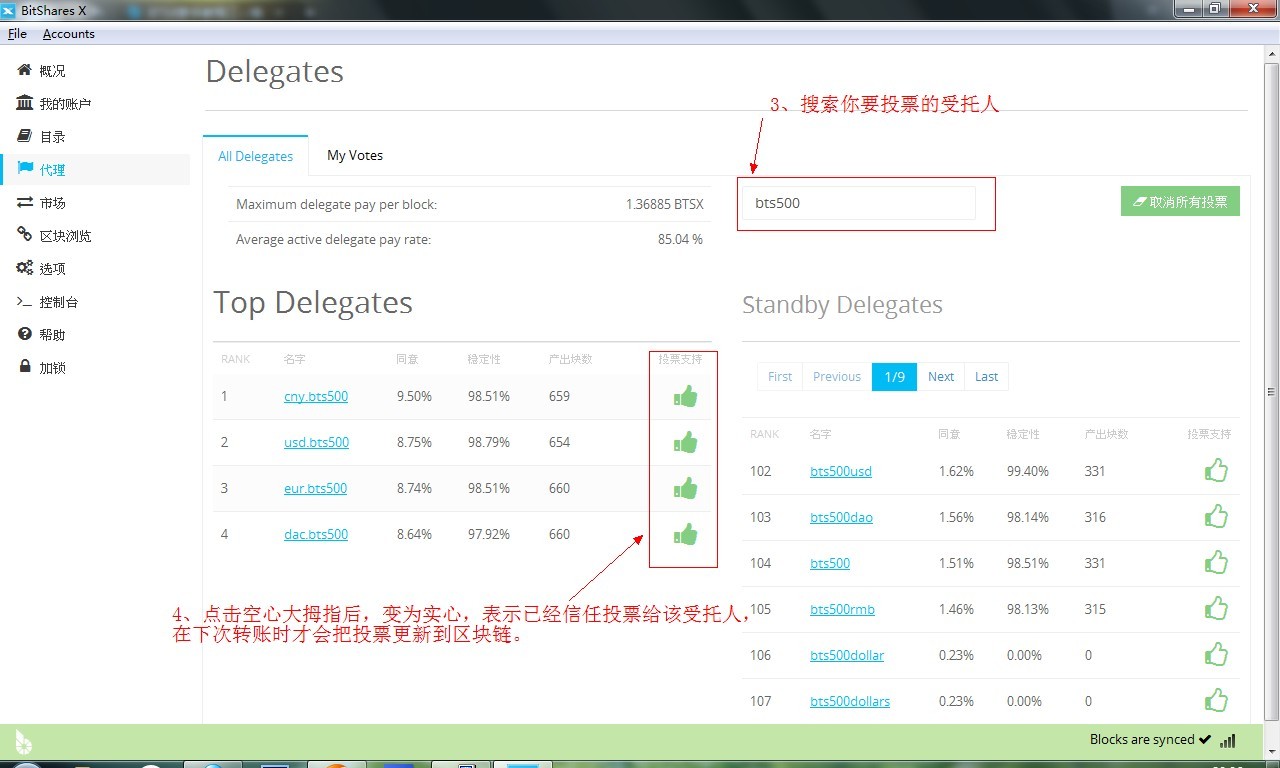
Task: Click the BitShares X title bar icon
Action: click(x=8, y=10)
